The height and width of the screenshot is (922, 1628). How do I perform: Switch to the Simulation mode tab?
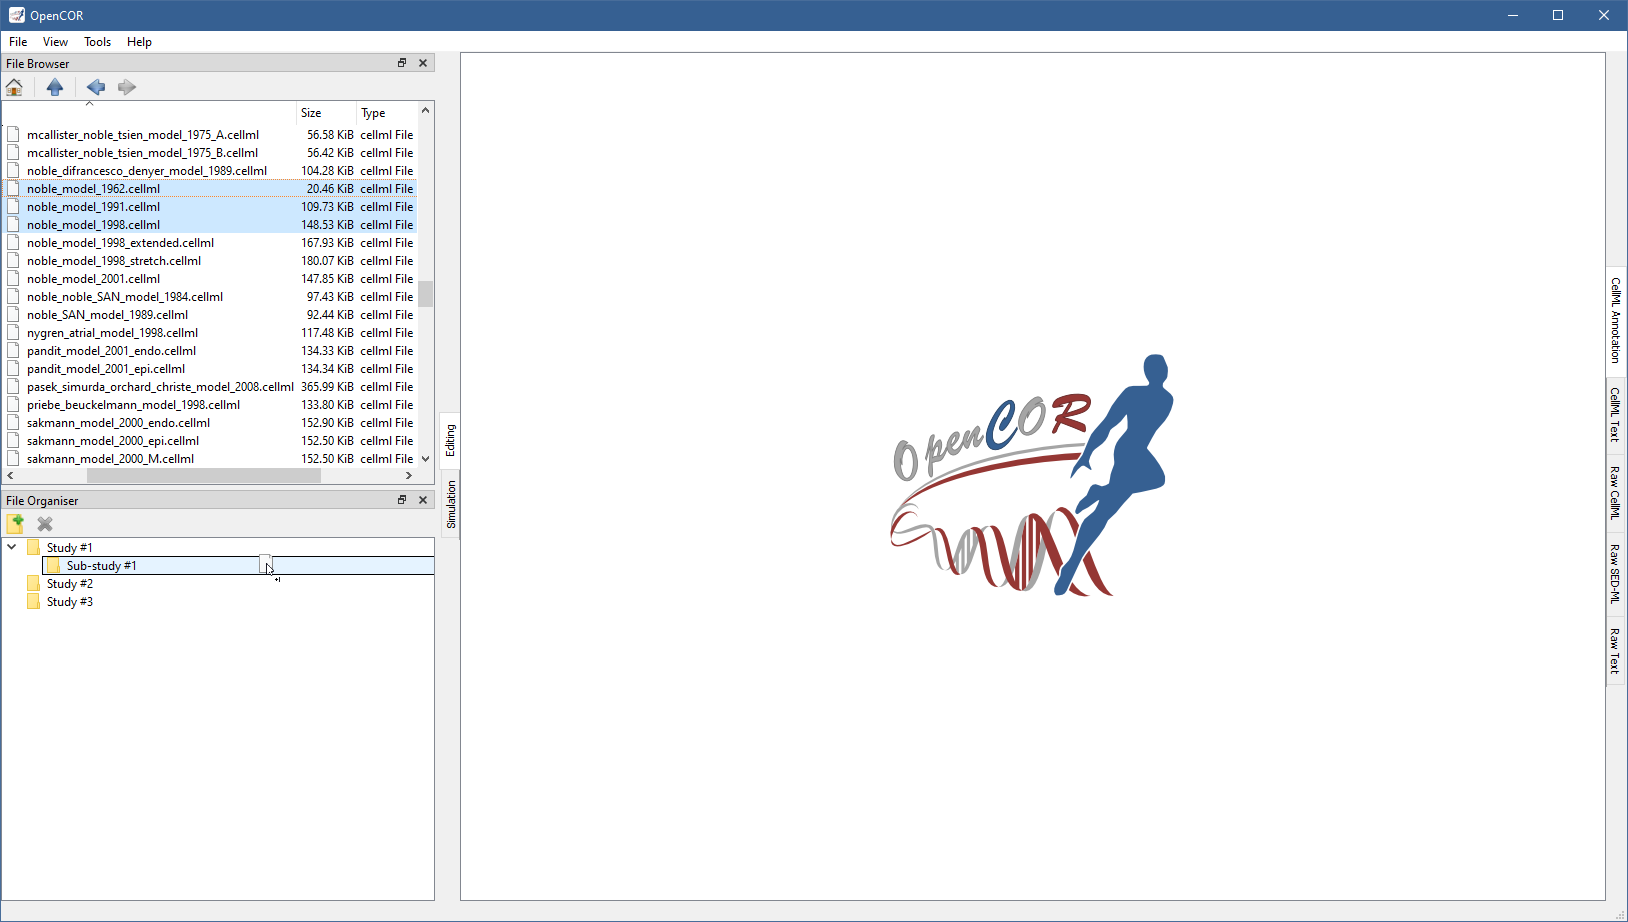451,504
